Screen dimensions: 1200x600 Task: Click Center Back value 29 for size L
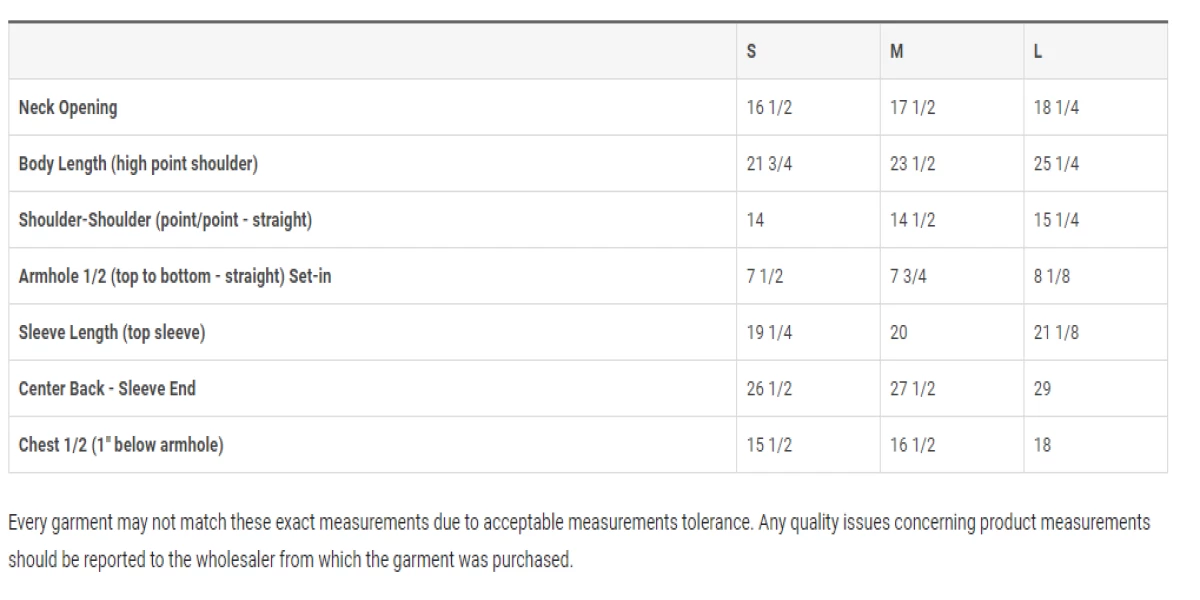tap(1042, 389)
